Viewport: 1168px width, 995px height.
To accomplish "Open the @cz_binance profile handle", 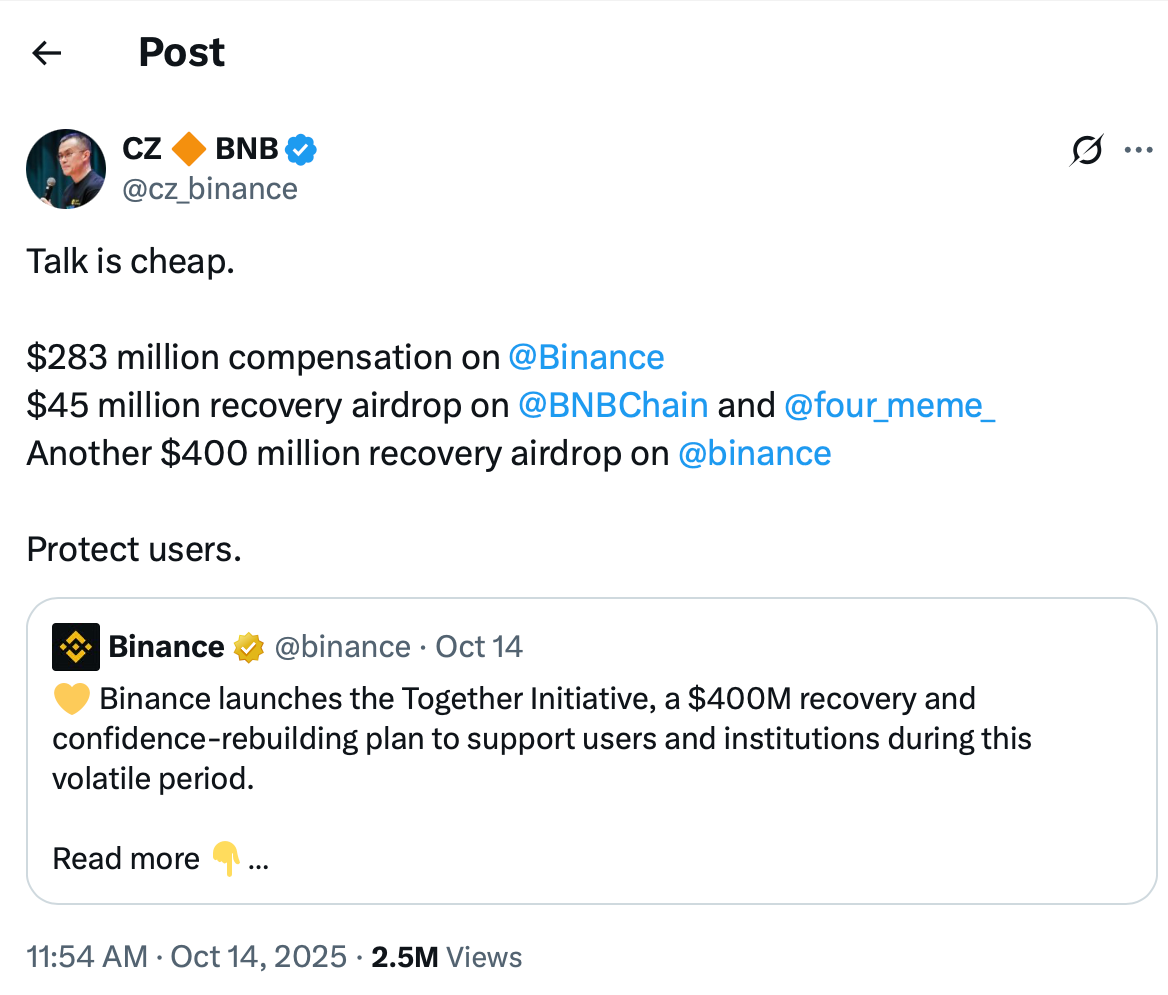I will click(210, 188).
